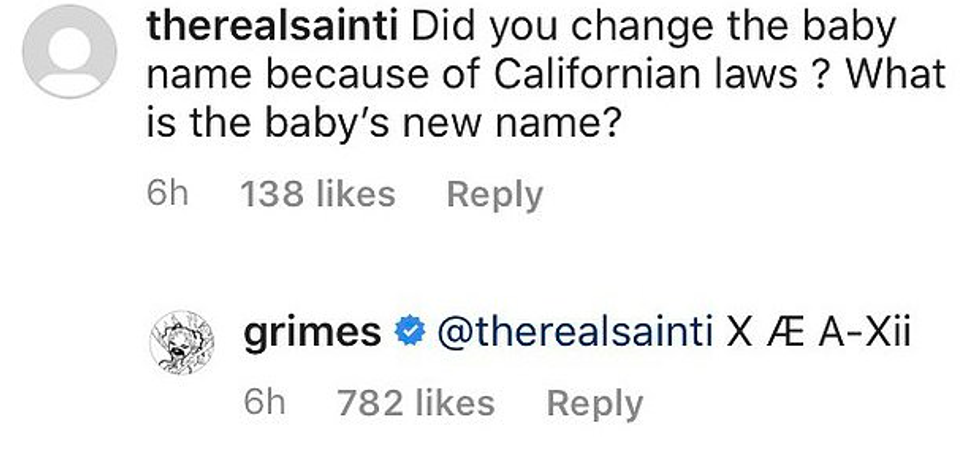This screenshot has width=980, height=450.
Task: Open the therealsainti username in the comment
Action: coord(273,27)
